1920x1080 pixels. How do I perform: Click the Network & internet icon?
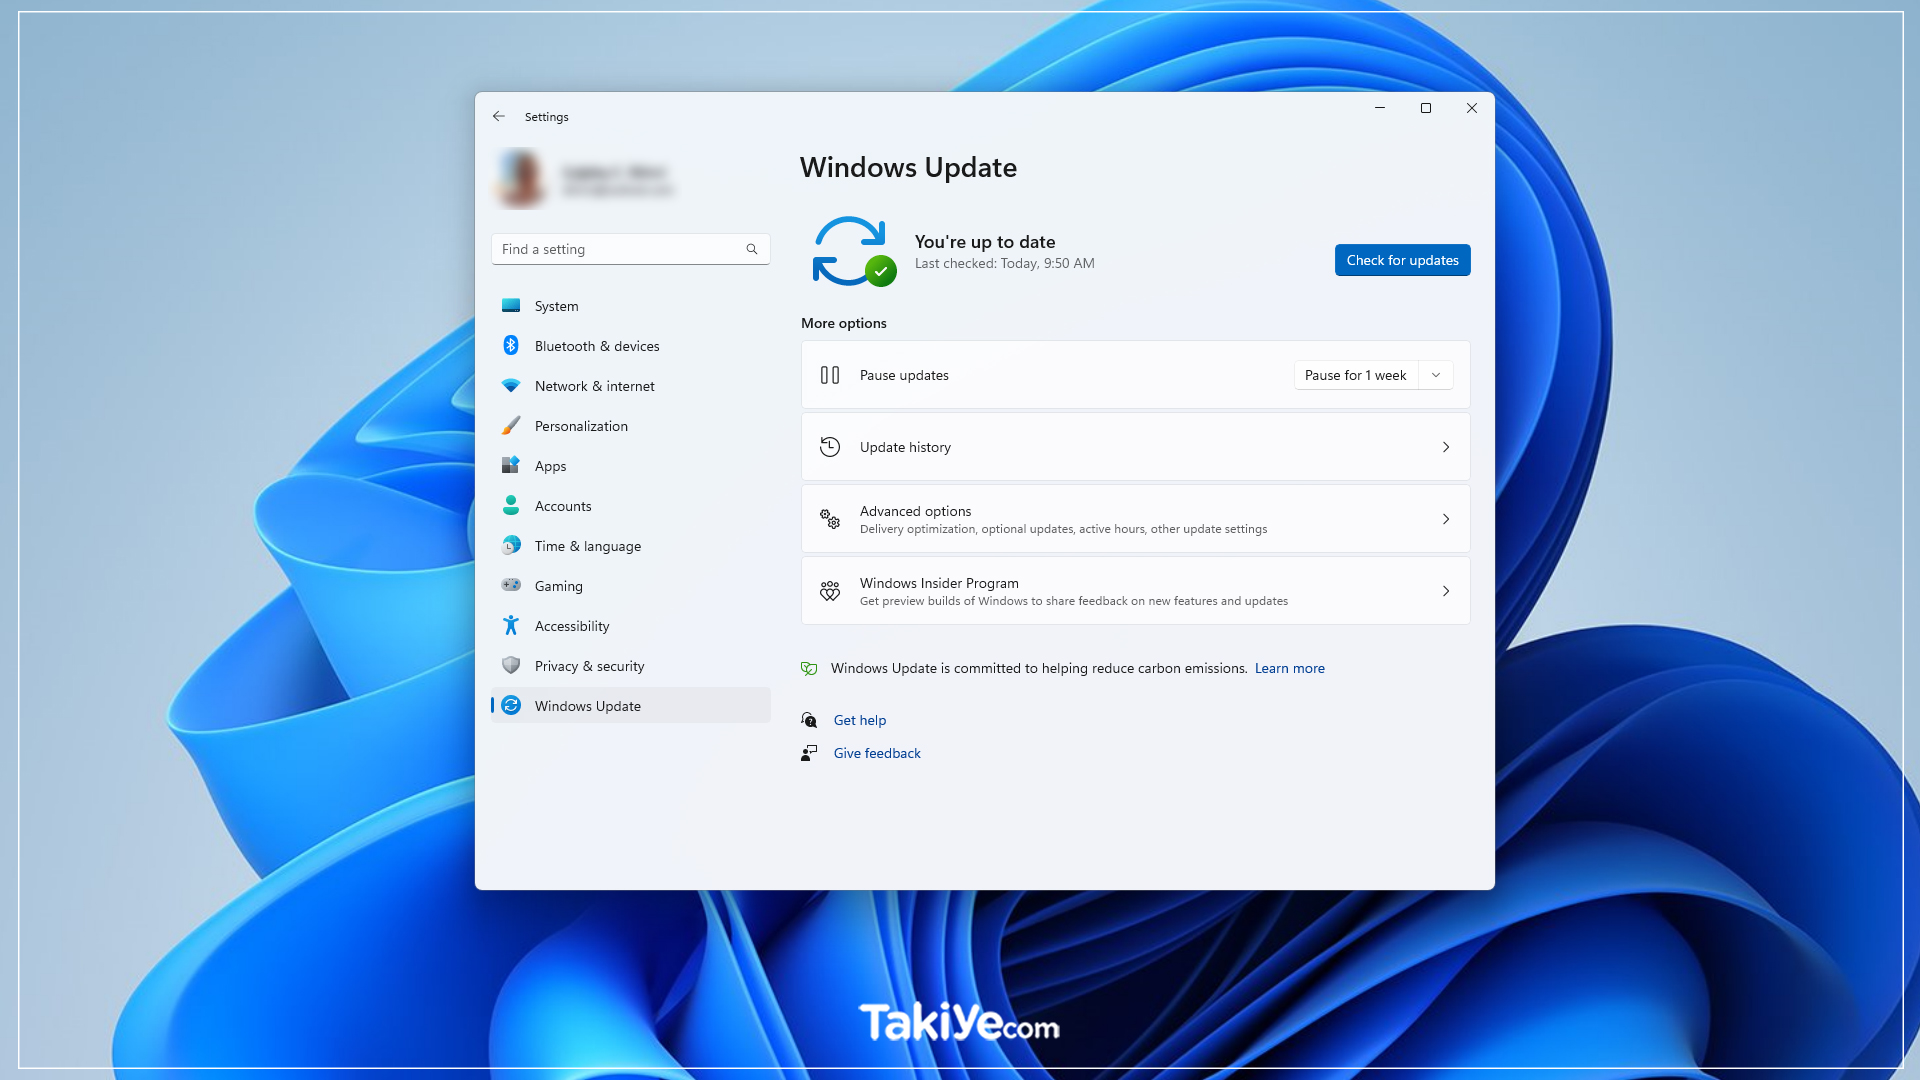click(510, 385)
